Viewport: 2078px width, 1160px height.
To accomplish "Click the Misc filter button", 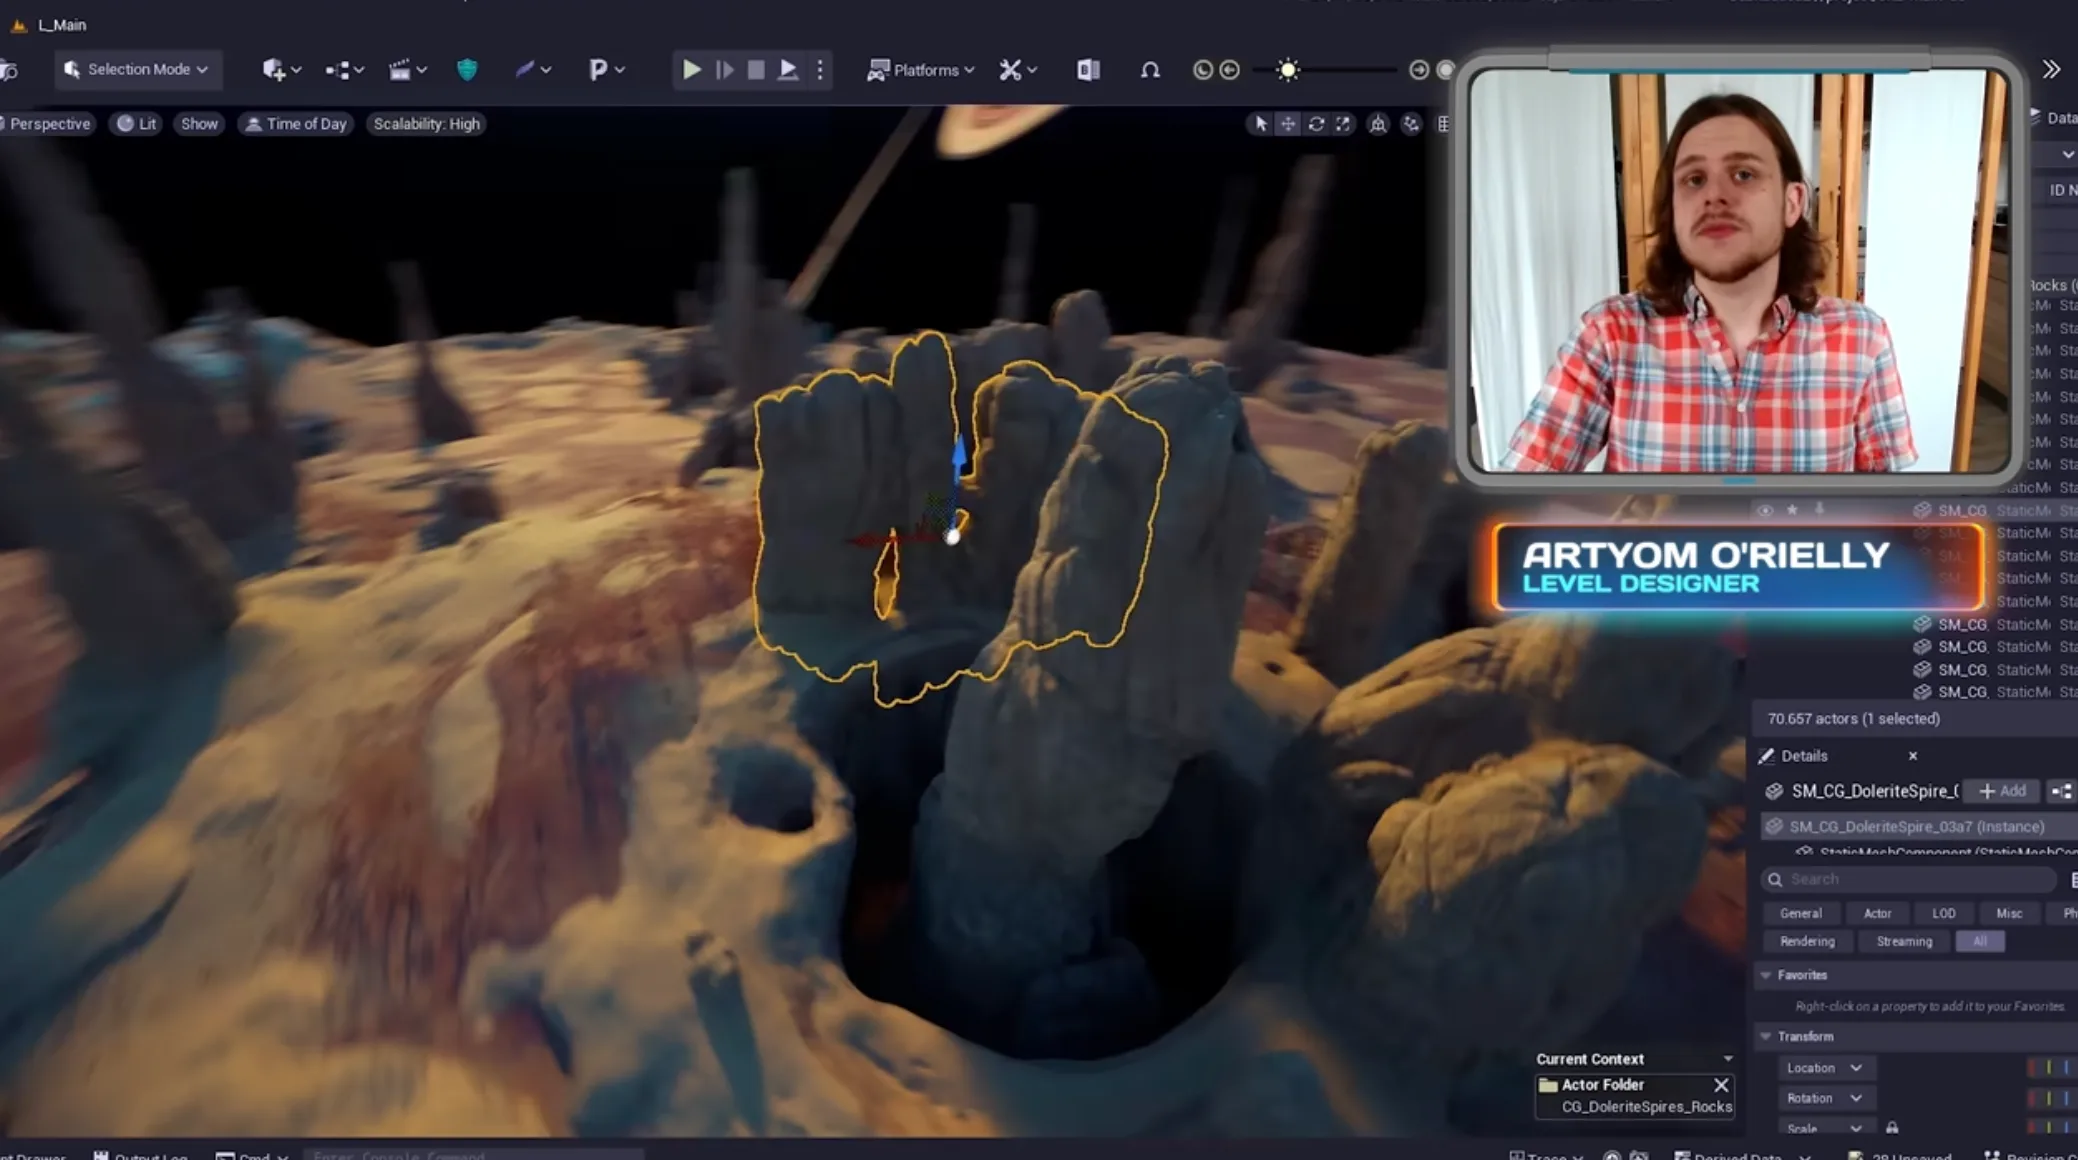I will [x=2009, y=913].
